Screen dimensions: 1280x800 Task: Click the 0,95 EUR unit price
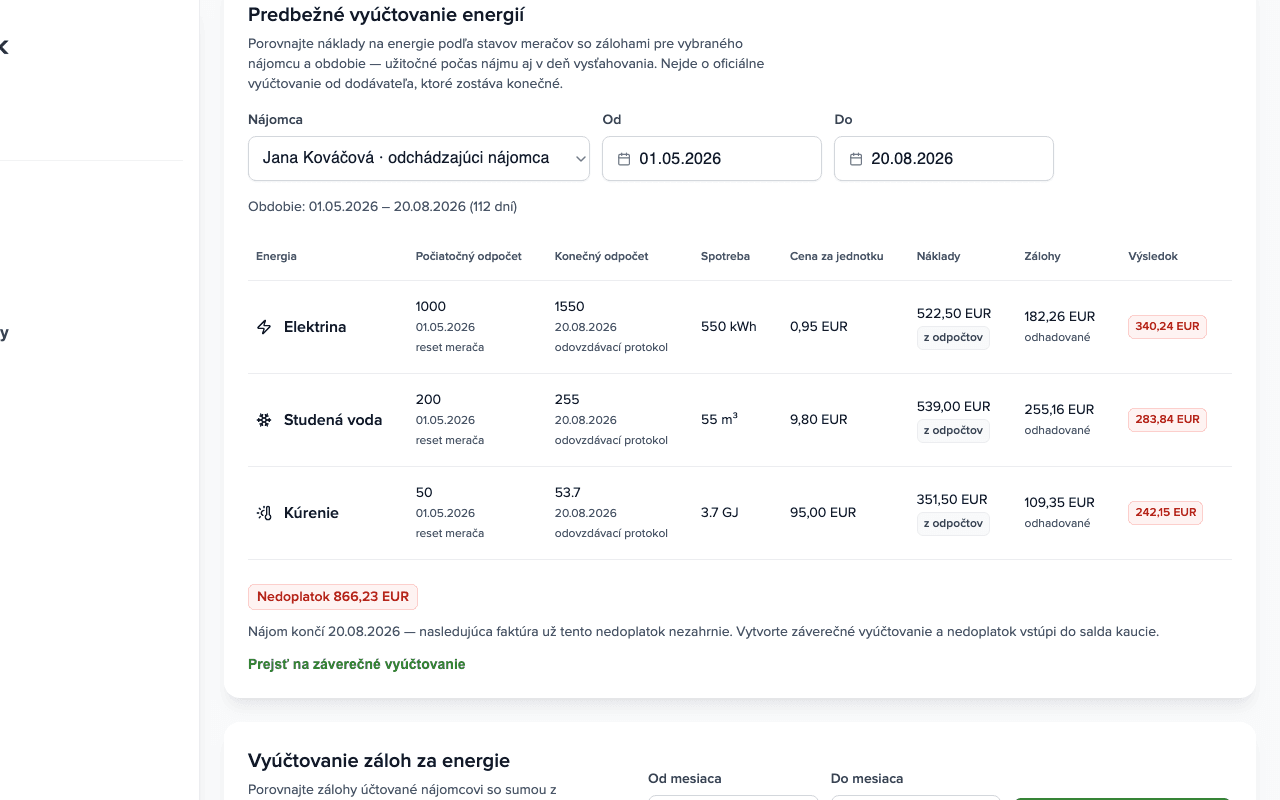point(819,327)
